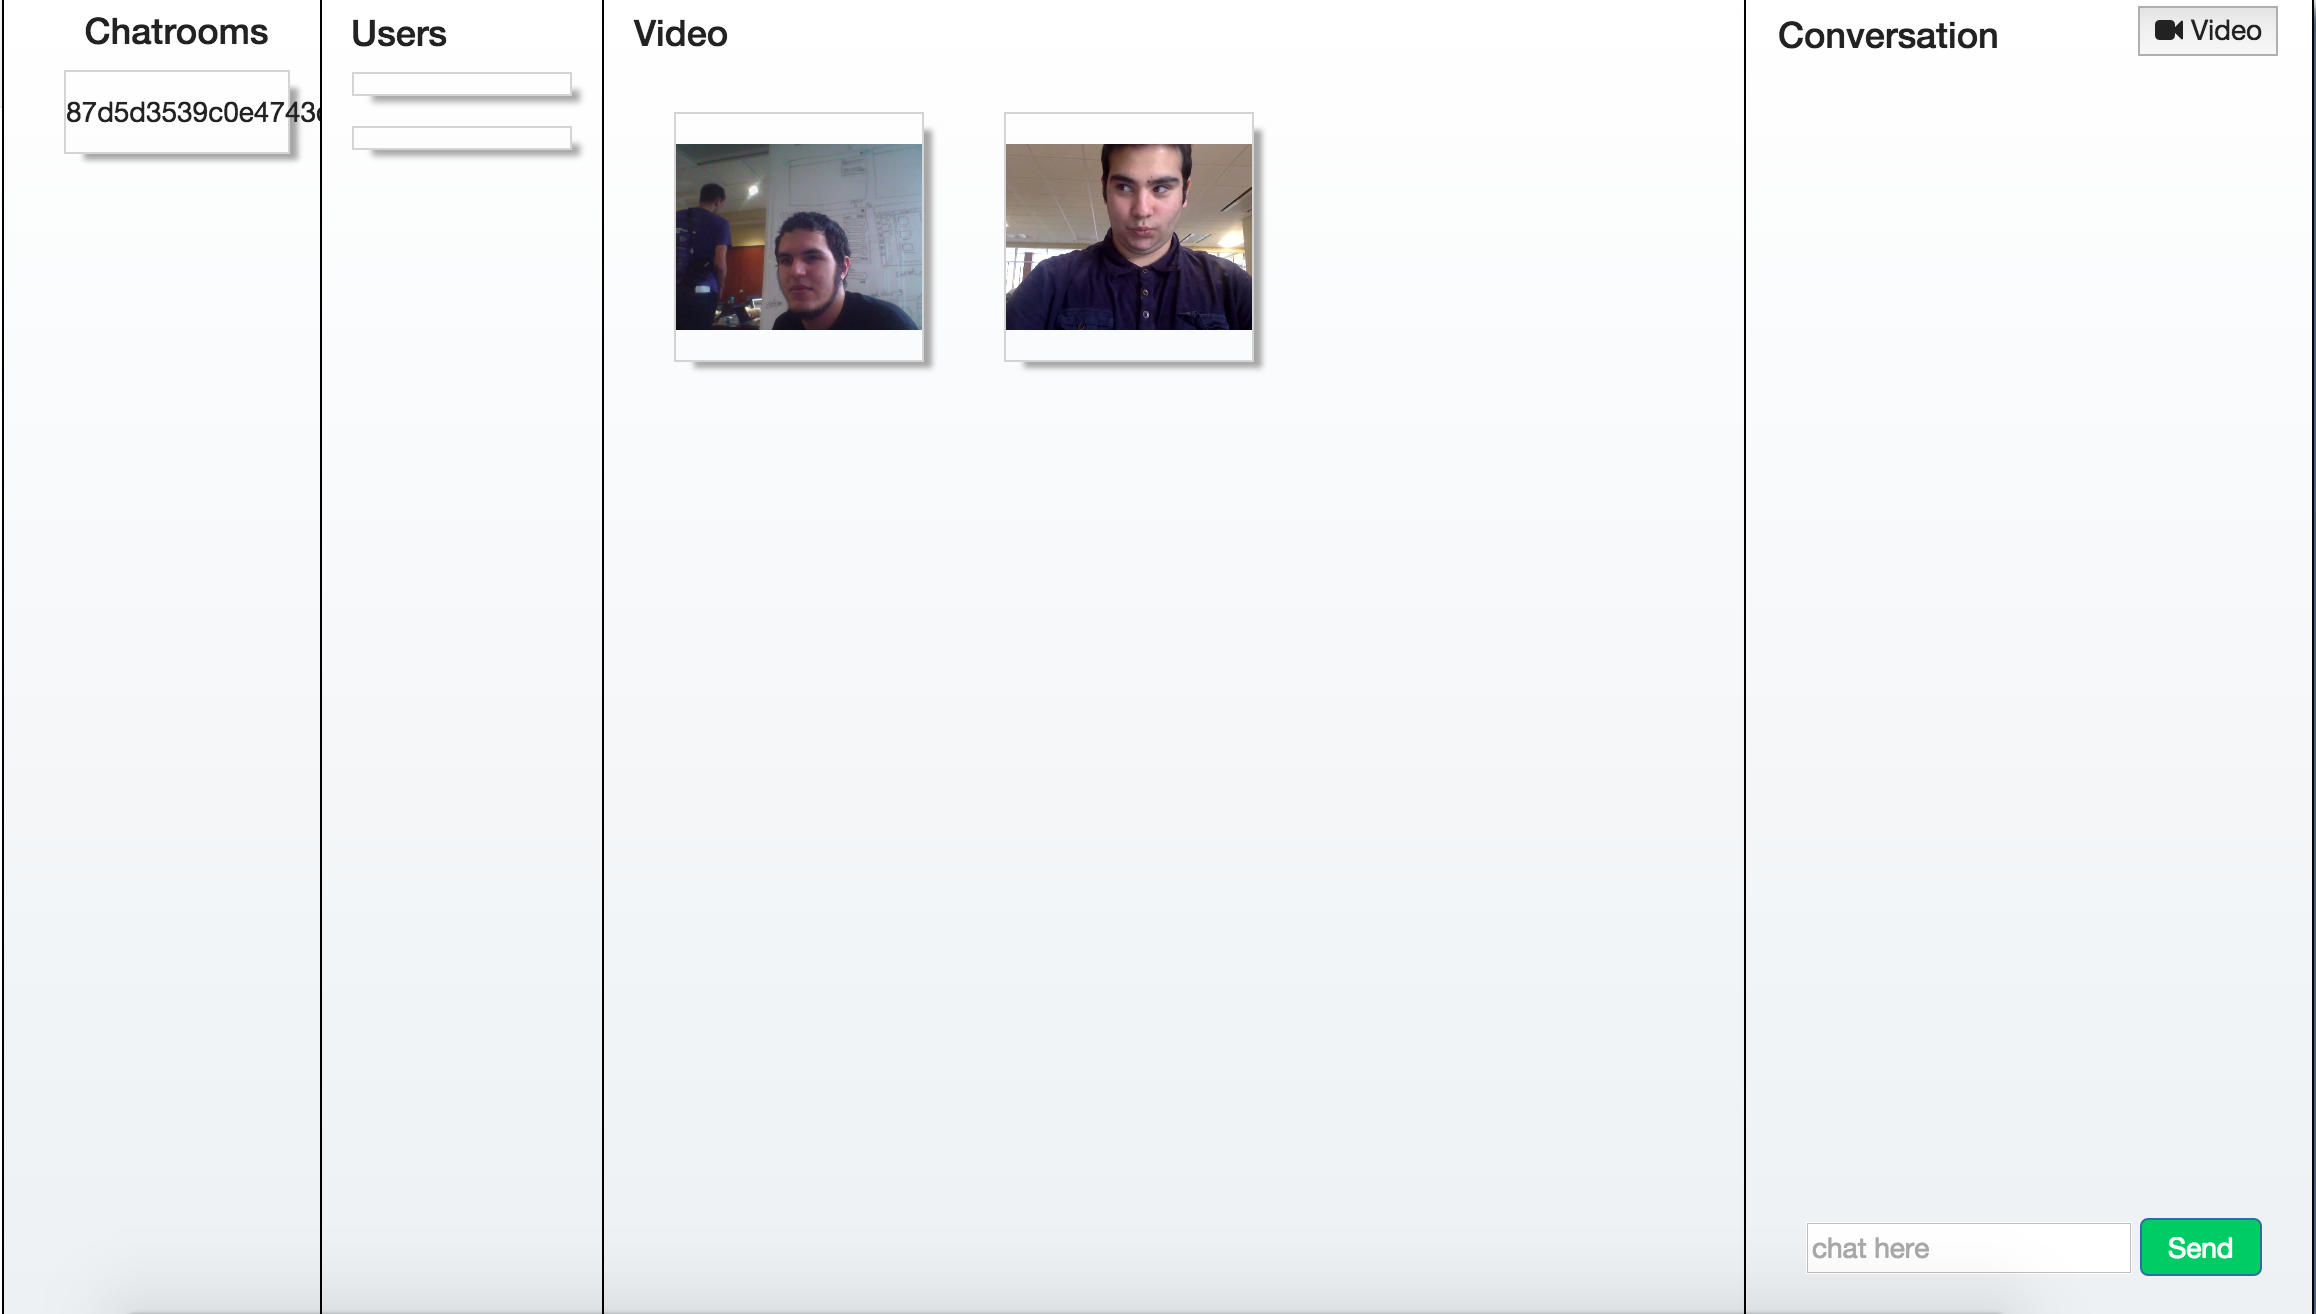Click blank area below the chatroom entry
The image size is (2316, 1314).
(162, 700)
